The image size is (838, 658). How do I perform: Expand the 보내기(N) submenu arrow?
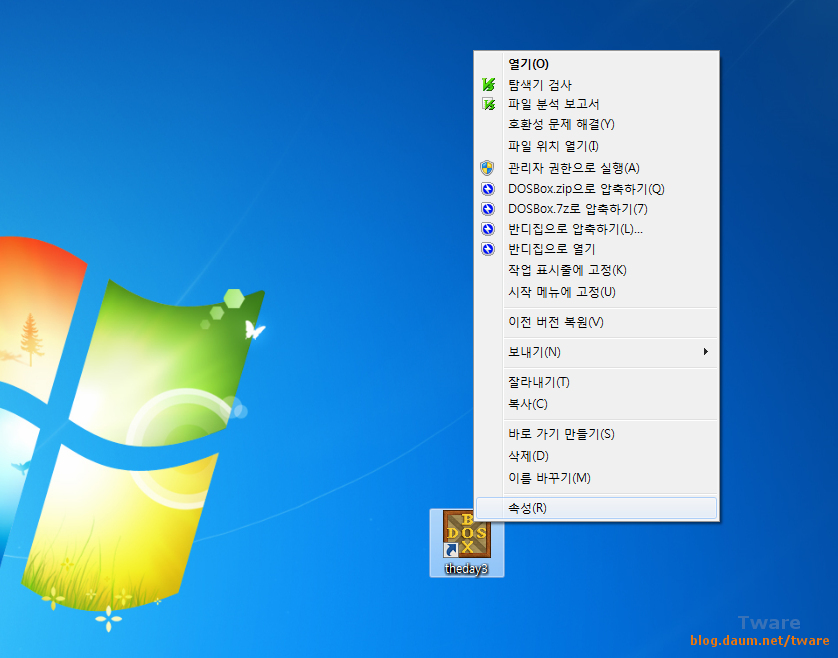point(705,352)
